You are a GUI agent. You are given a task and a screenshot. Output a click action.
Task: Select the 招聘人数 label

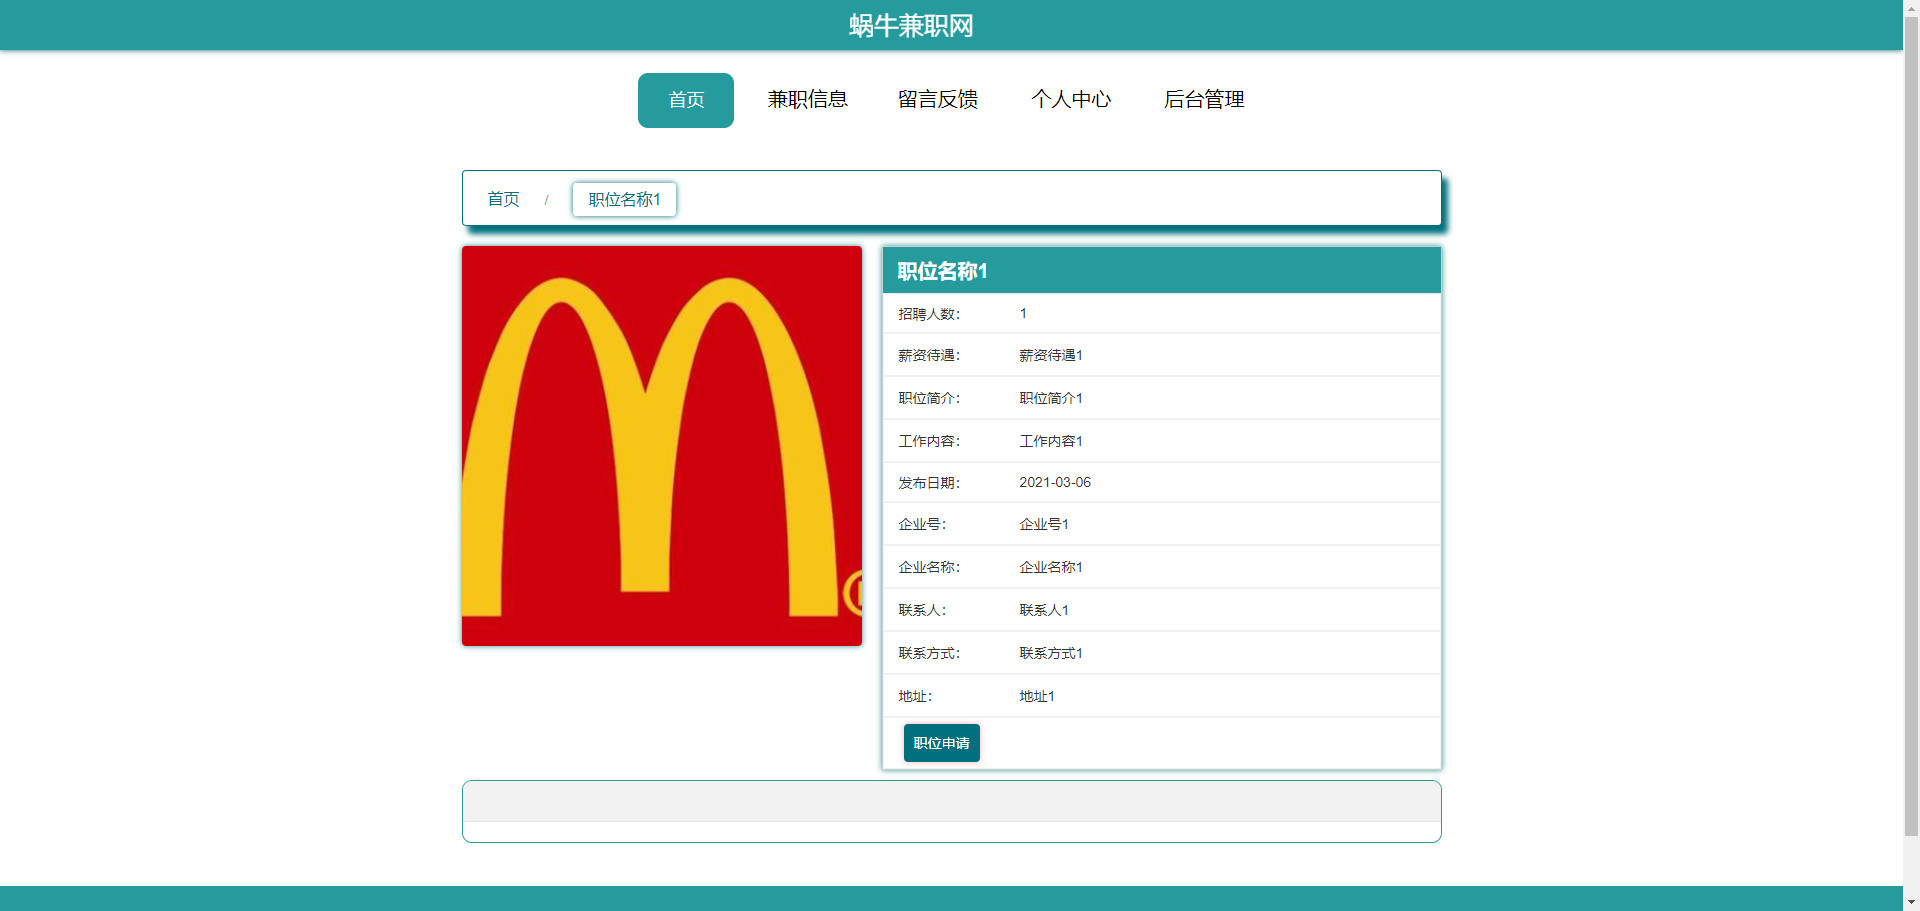[x=929, y=314]
